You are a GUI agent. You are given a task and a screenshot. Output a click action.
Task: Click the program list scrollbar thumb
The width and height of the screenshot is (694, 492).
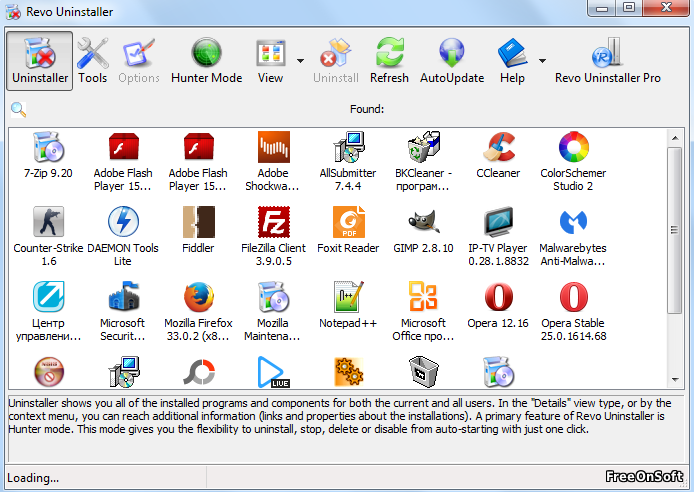(x=675, y=230)
